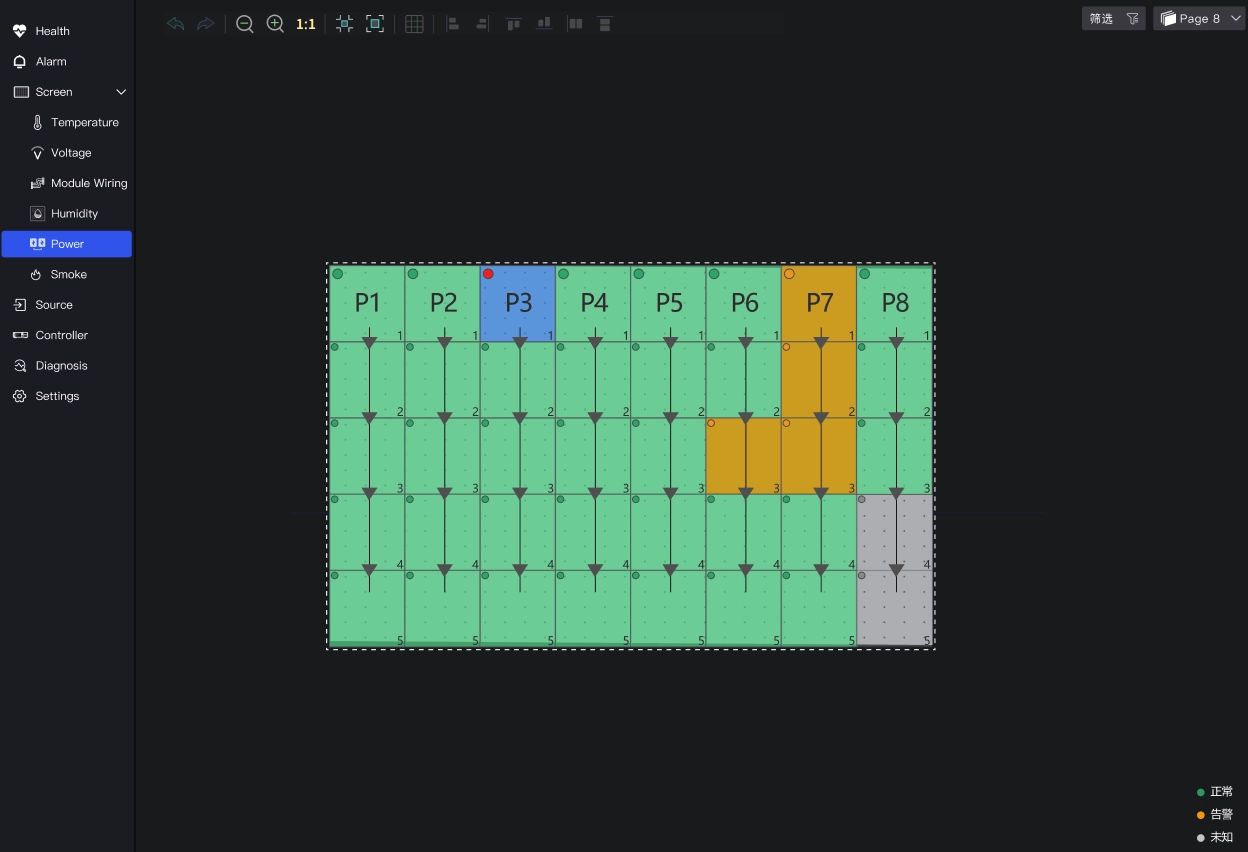Click the fit-to-selection icon

[x=344, y=24]
